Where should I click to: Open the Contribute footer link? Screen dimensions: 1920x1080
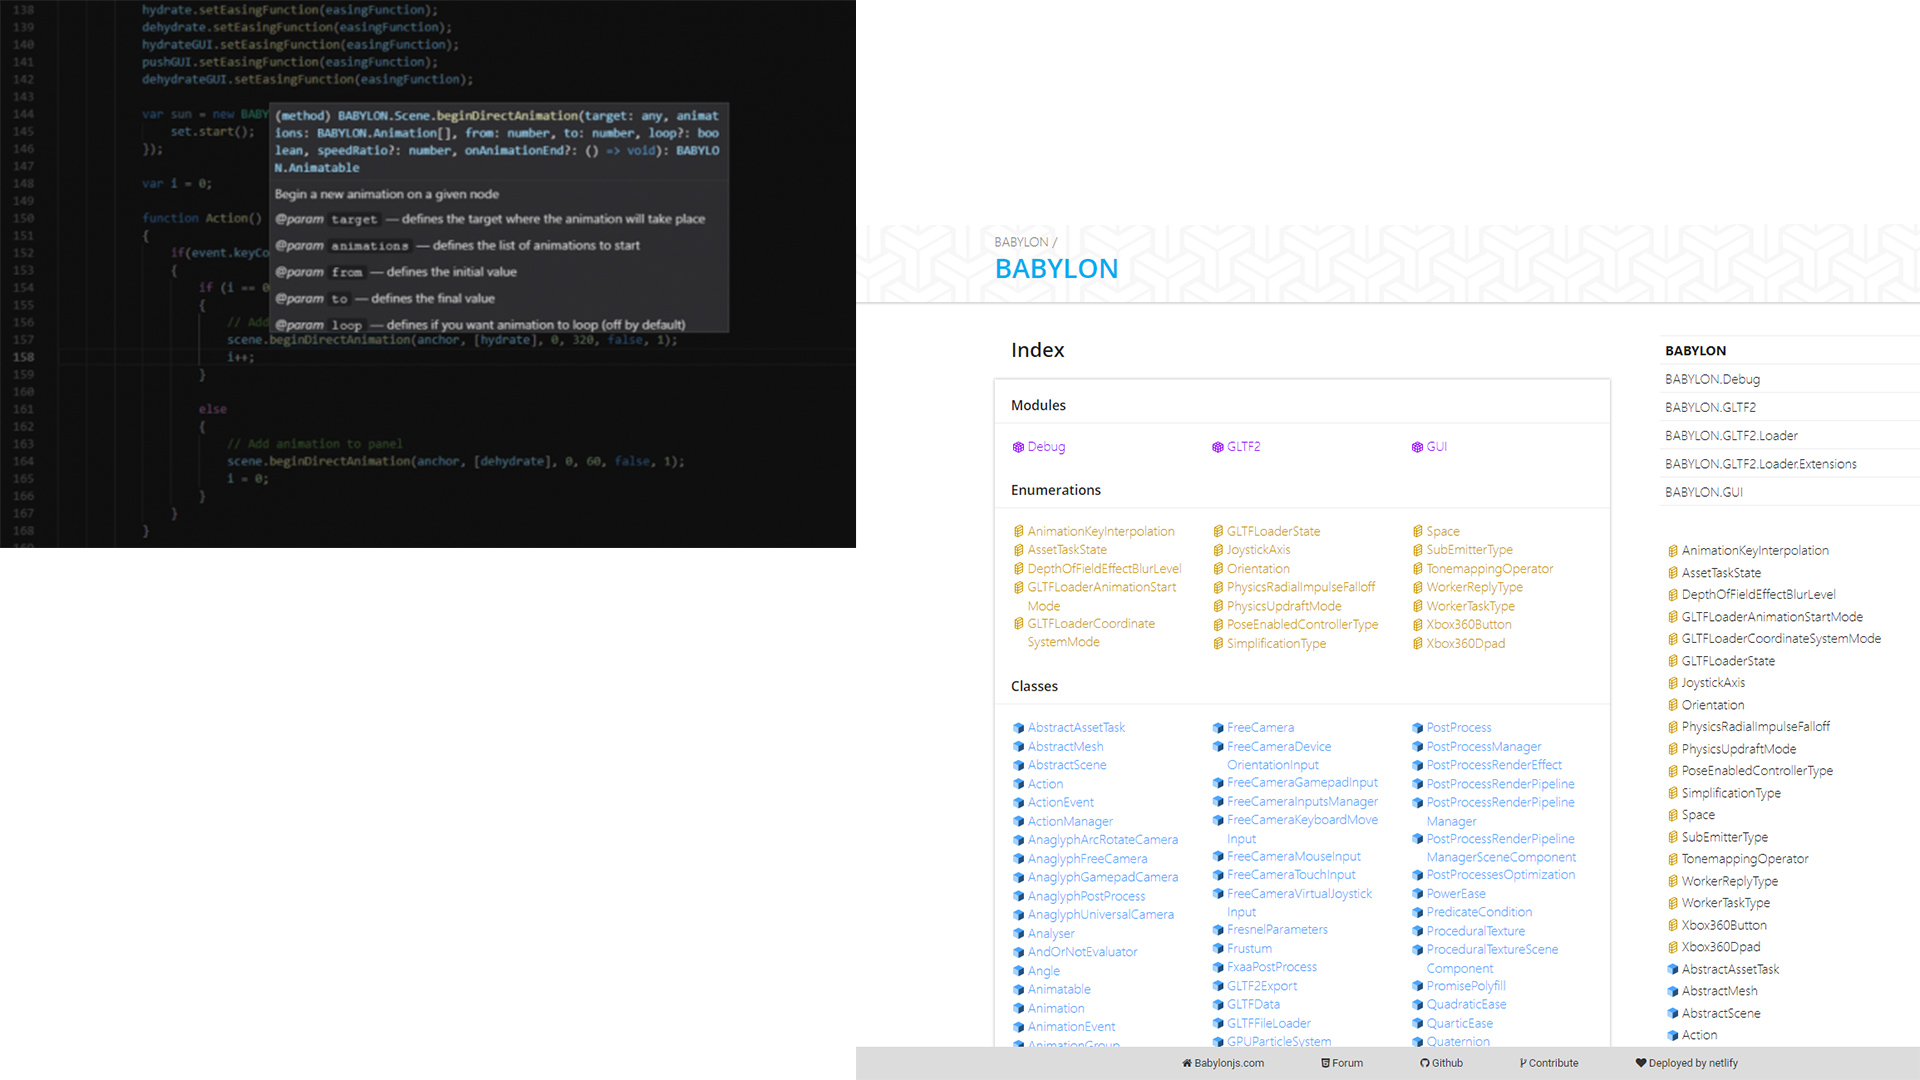point(1549,1063)
